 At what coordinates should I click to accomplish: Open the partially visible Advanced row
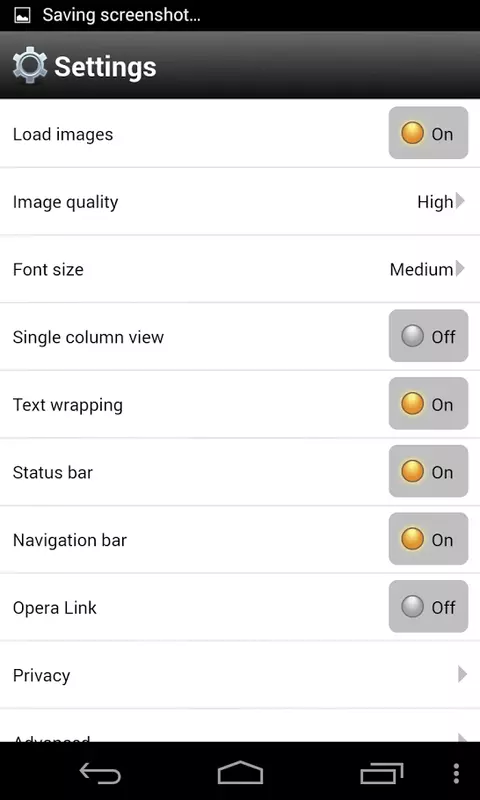[x=240, y=726]
